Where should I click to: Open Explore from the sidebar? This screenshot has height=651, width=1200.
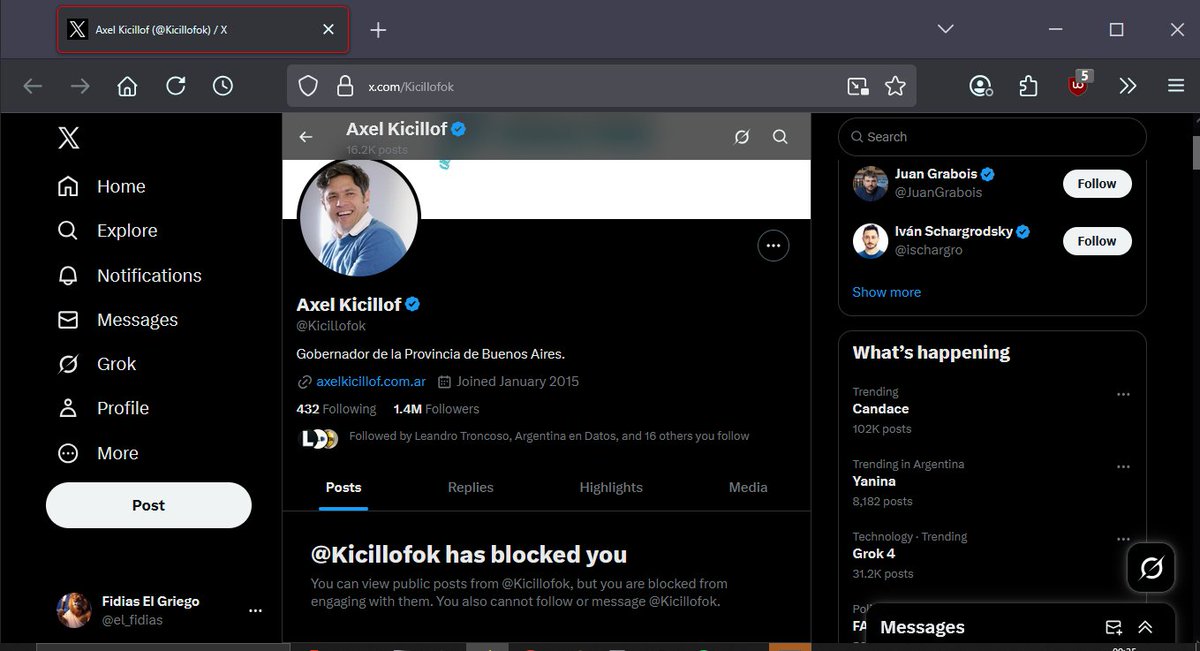point(126,230)
